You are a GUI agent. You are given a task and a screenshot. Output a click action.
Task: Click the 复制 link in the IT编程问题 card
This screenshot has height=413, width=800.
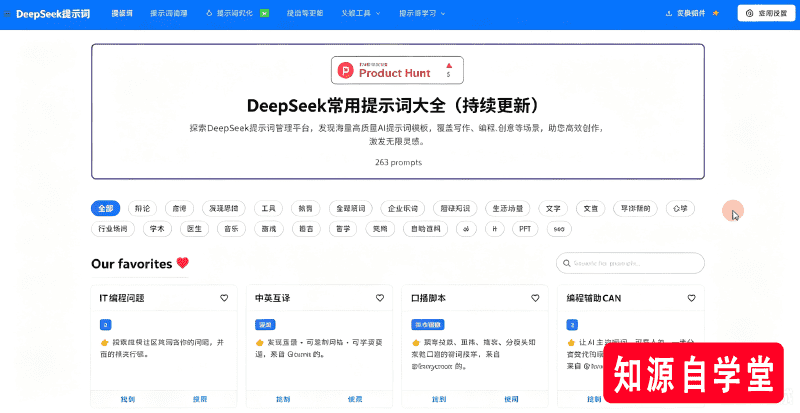(x=128, y=399)
